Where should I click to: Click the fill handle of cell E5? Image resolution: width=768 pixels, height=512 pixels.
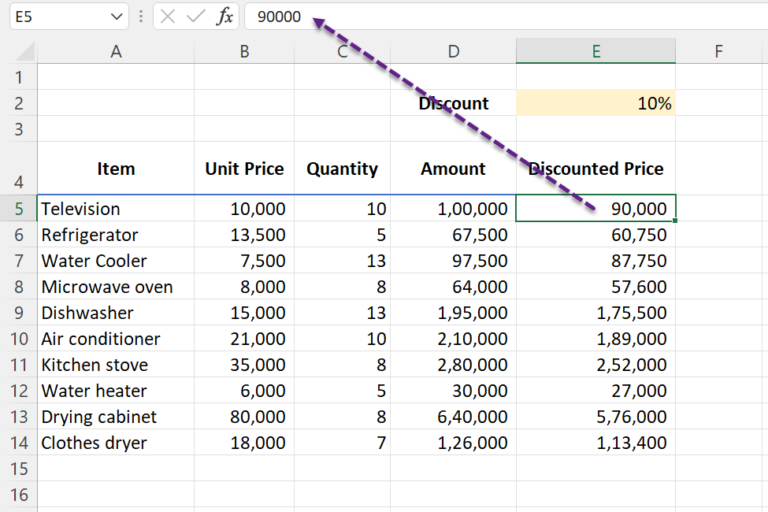(675, 221)
